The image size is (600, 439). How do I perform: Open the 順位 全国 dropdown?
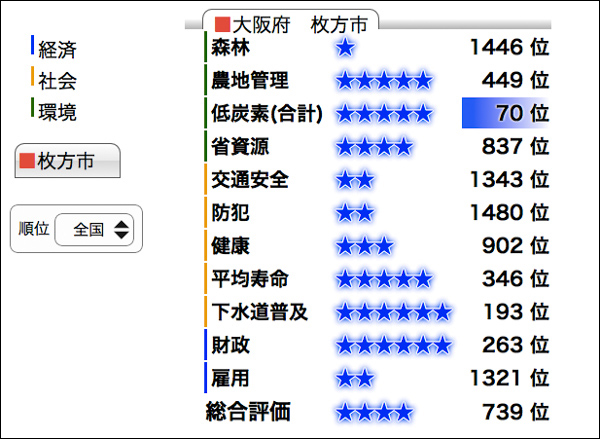tap(95, 229)
